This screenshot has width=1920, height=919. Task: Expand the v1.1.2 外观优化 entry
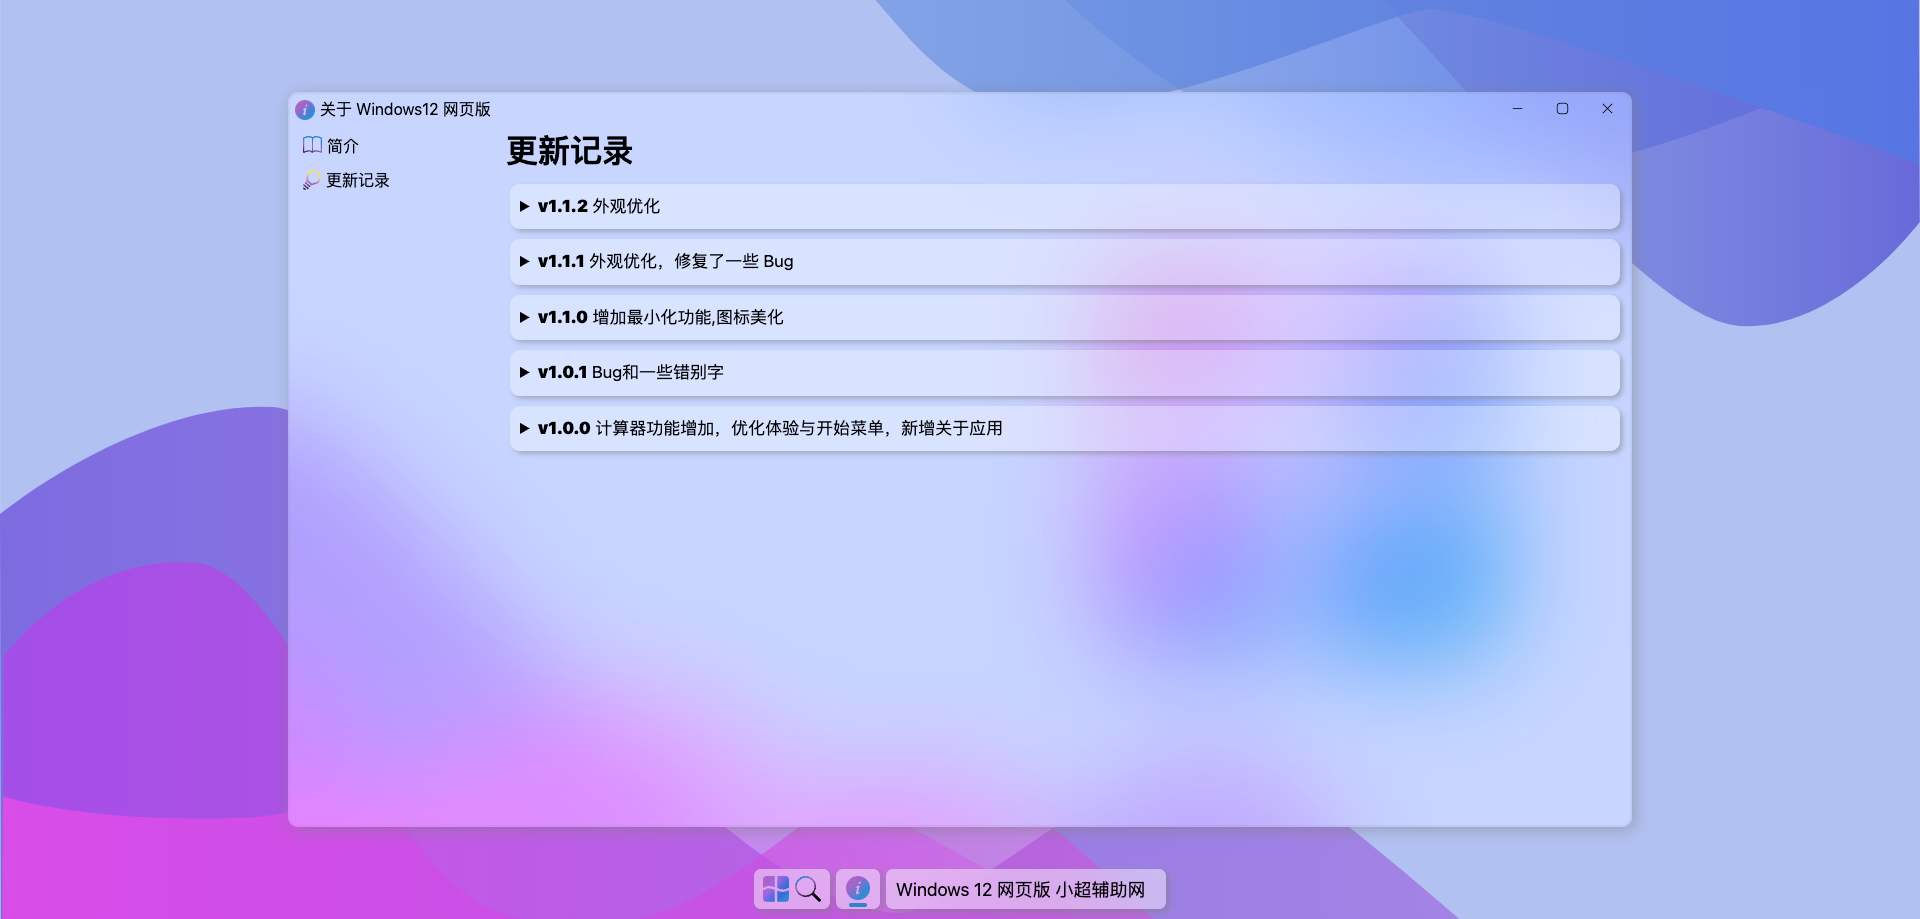(x=1064, y=206)
